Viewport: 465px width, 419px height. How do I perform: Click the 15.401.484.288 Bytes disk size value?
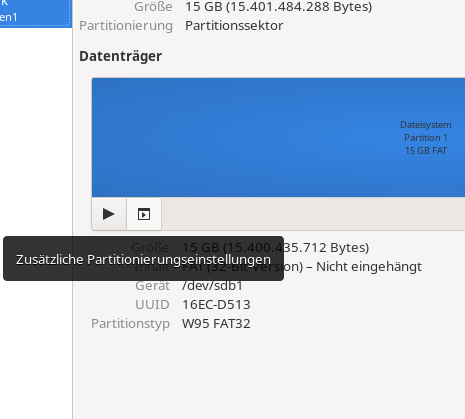tap(278, 7)
